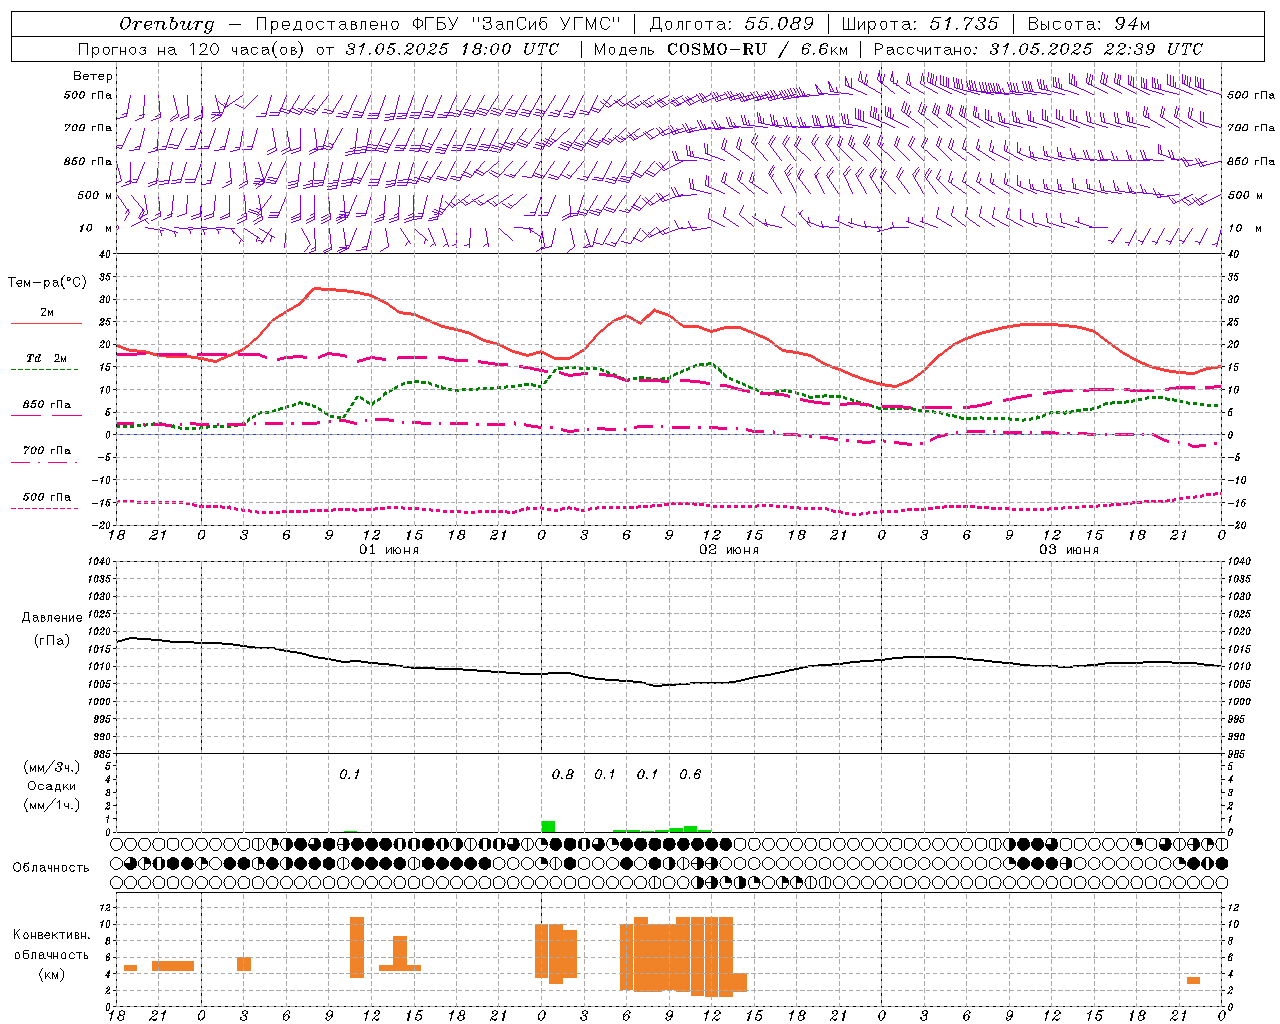Select the '(гПа)' unit under Давление

coord(51,641)
